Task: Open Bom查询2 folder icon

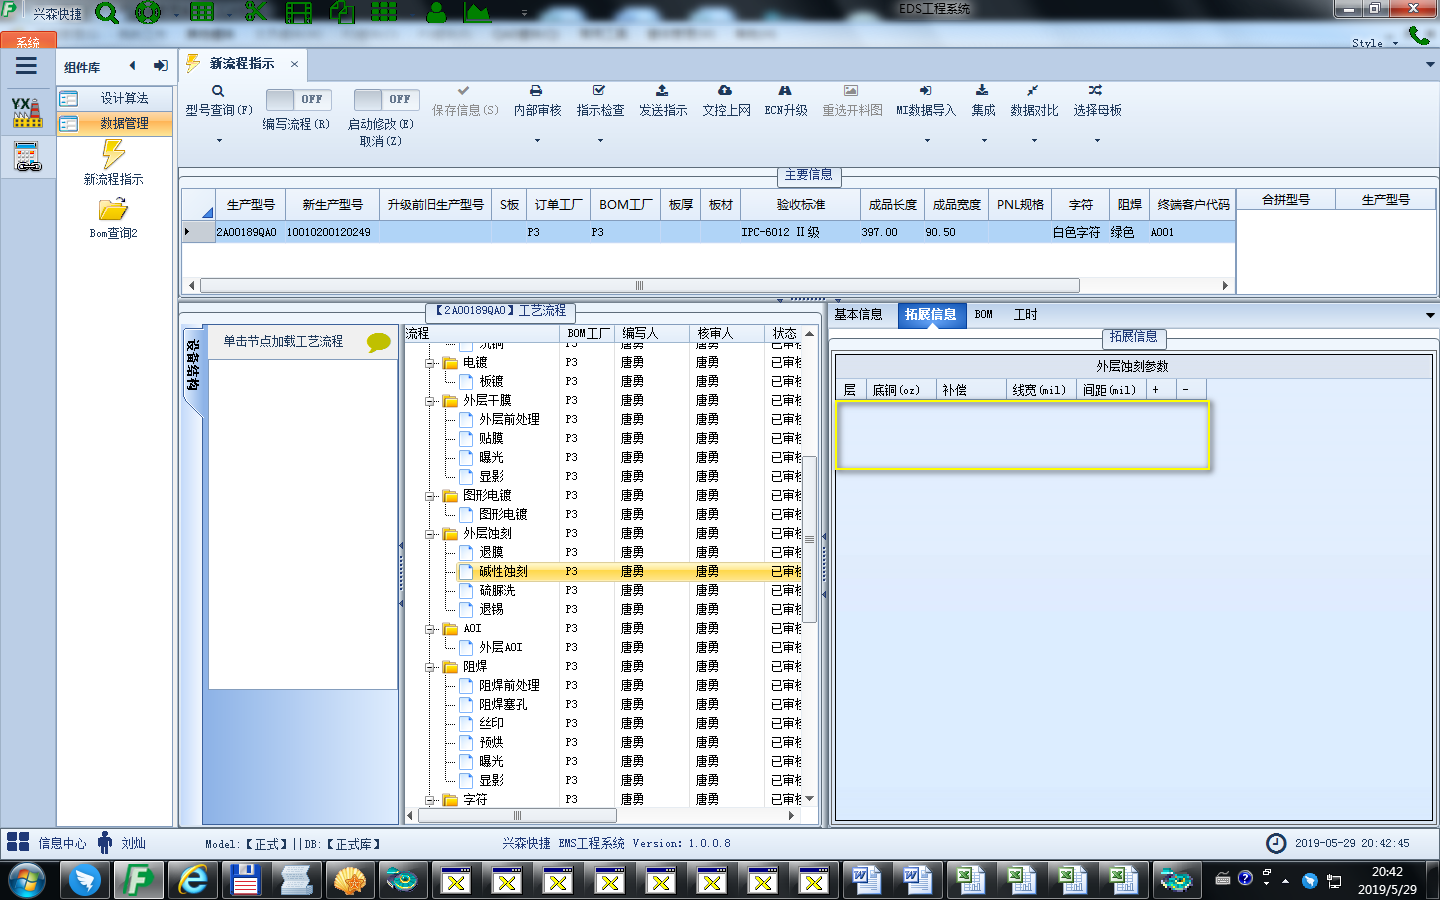Action: pyautogui.click(x=113, y=209)
